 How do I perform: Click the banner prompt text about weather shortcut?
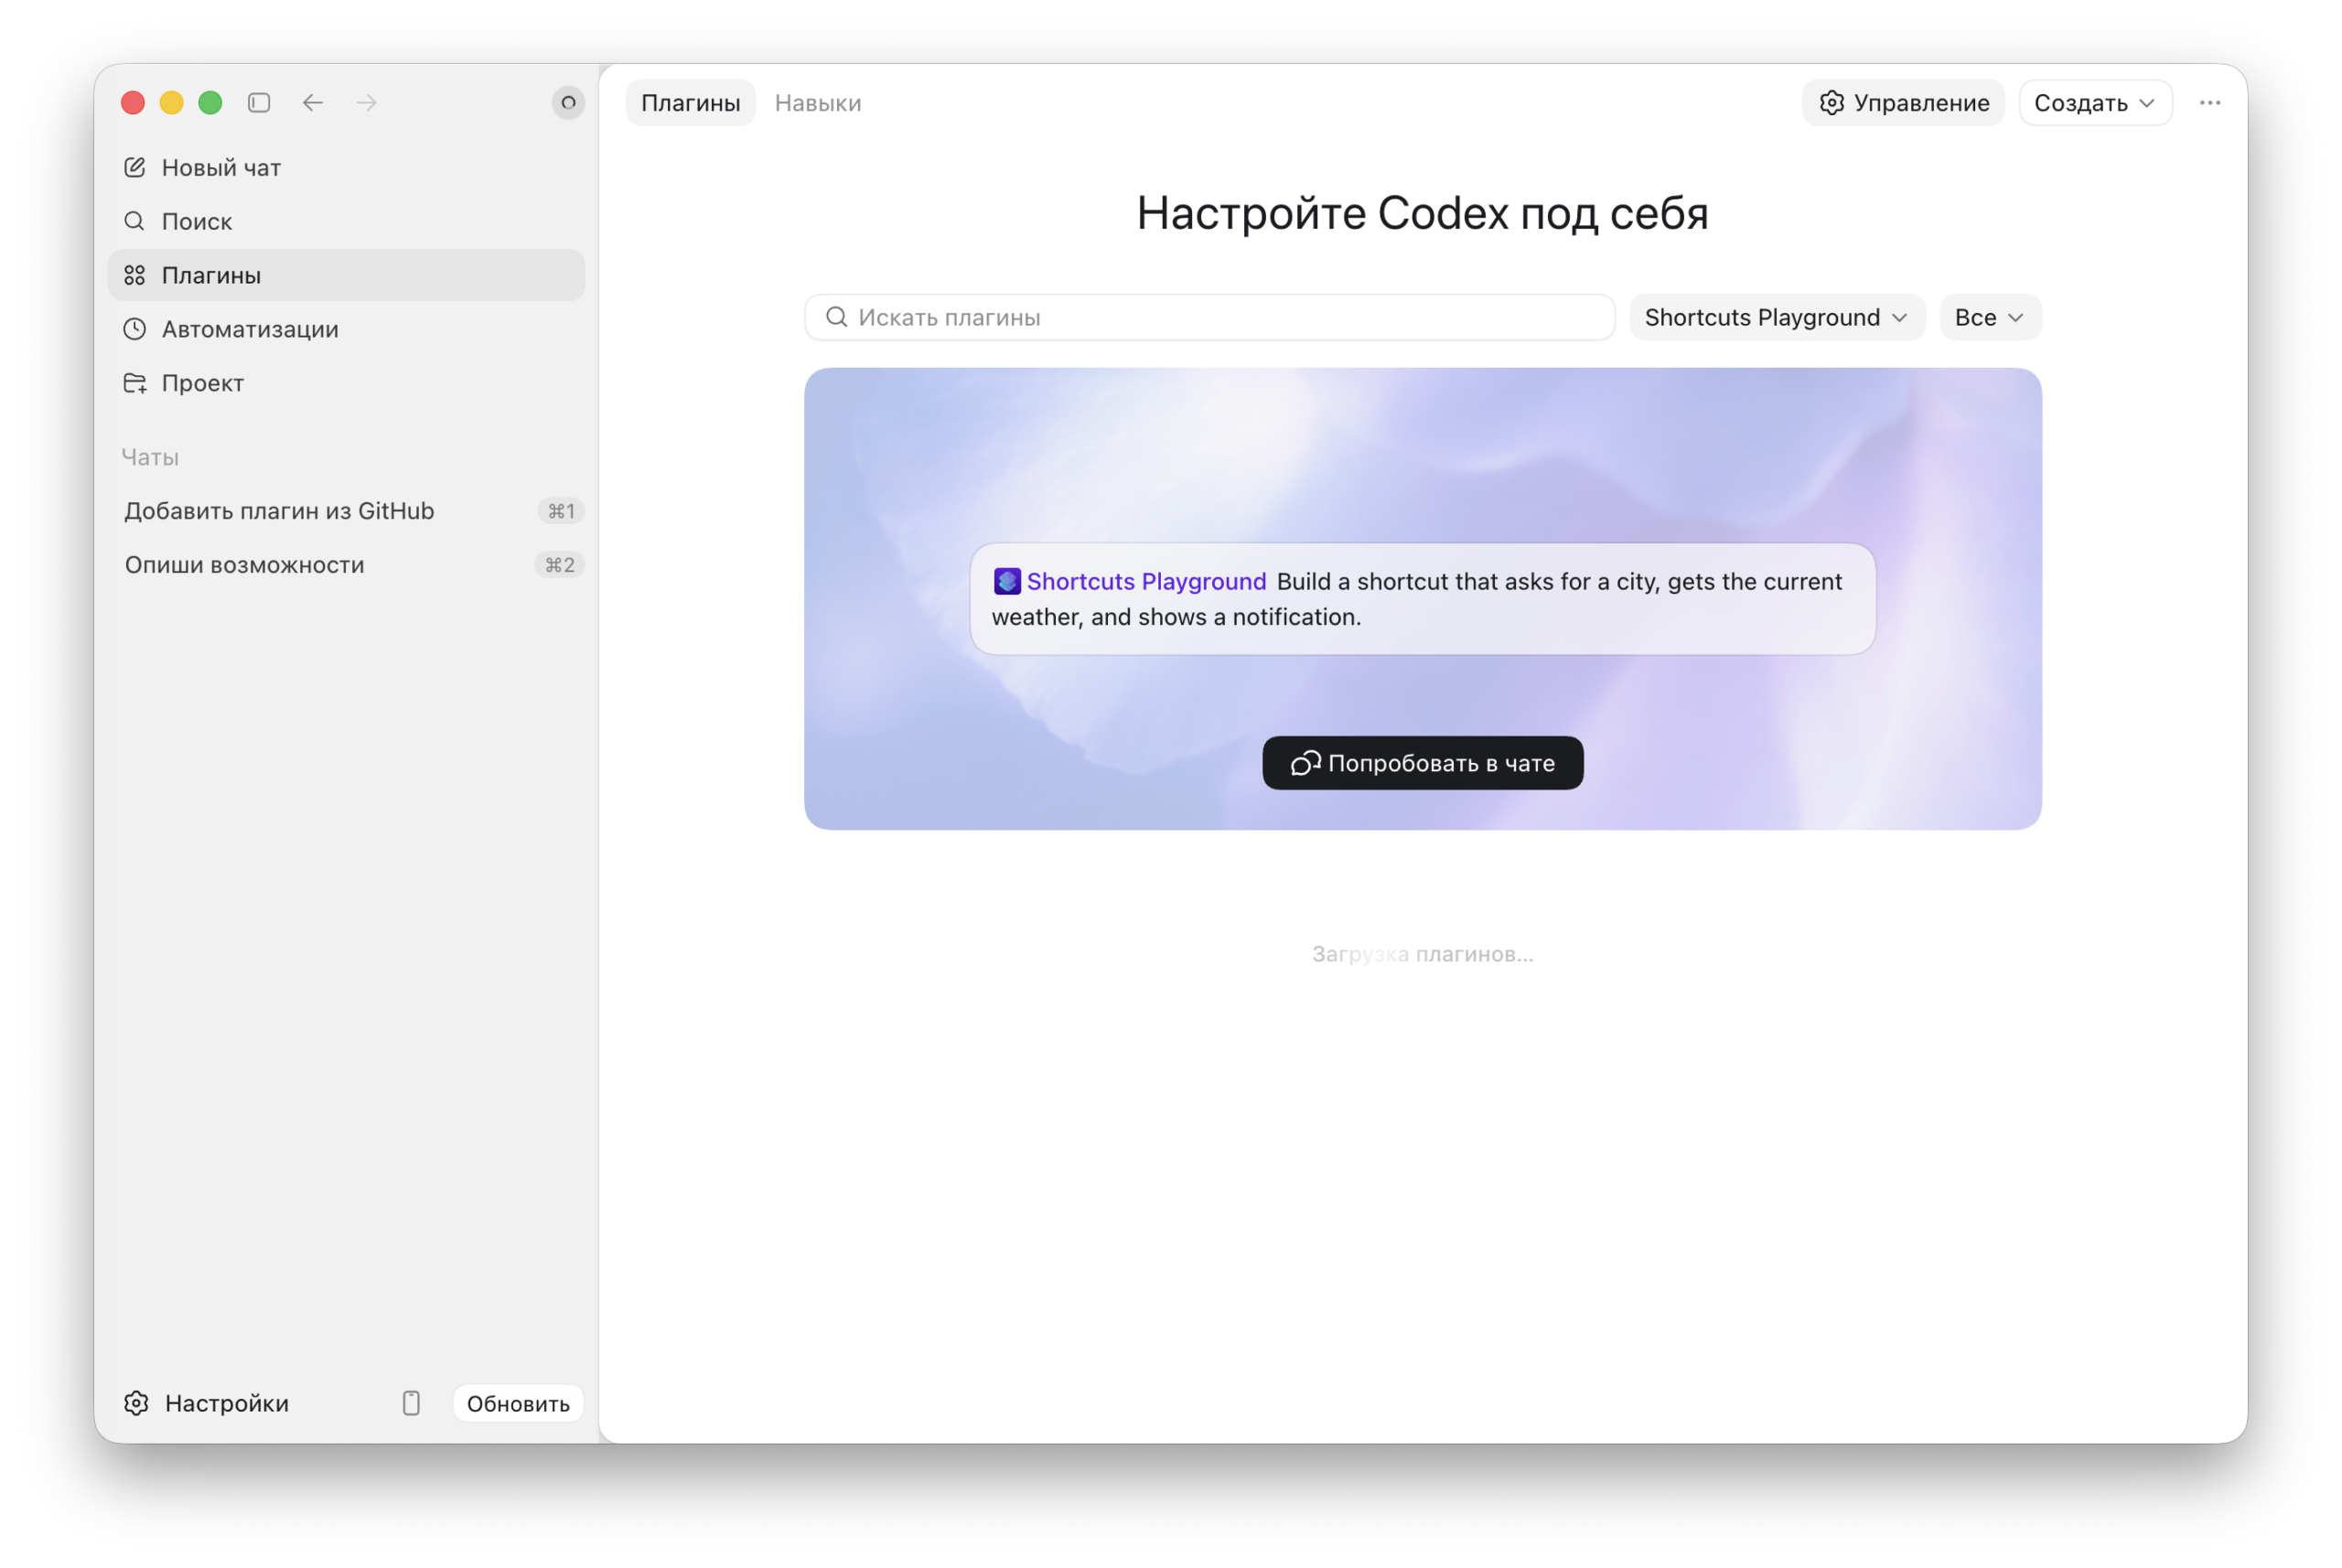pos(1417,599)
